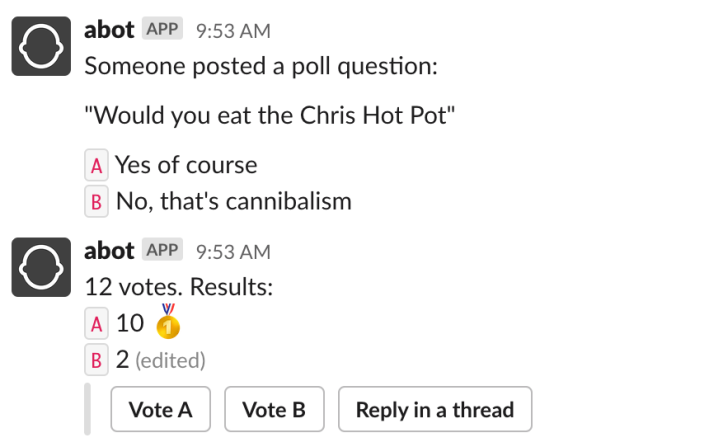Click the 9:53 AM timestamp of poll question

click(233, 31)
